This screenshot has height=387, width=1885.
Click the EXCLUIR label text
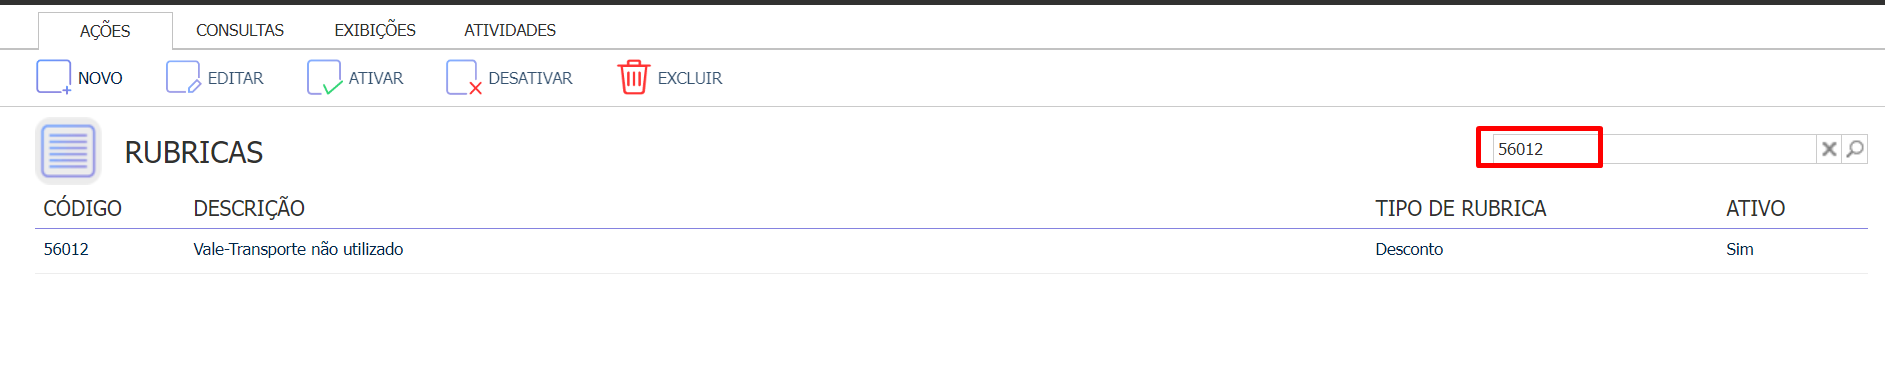pos(690,78)
